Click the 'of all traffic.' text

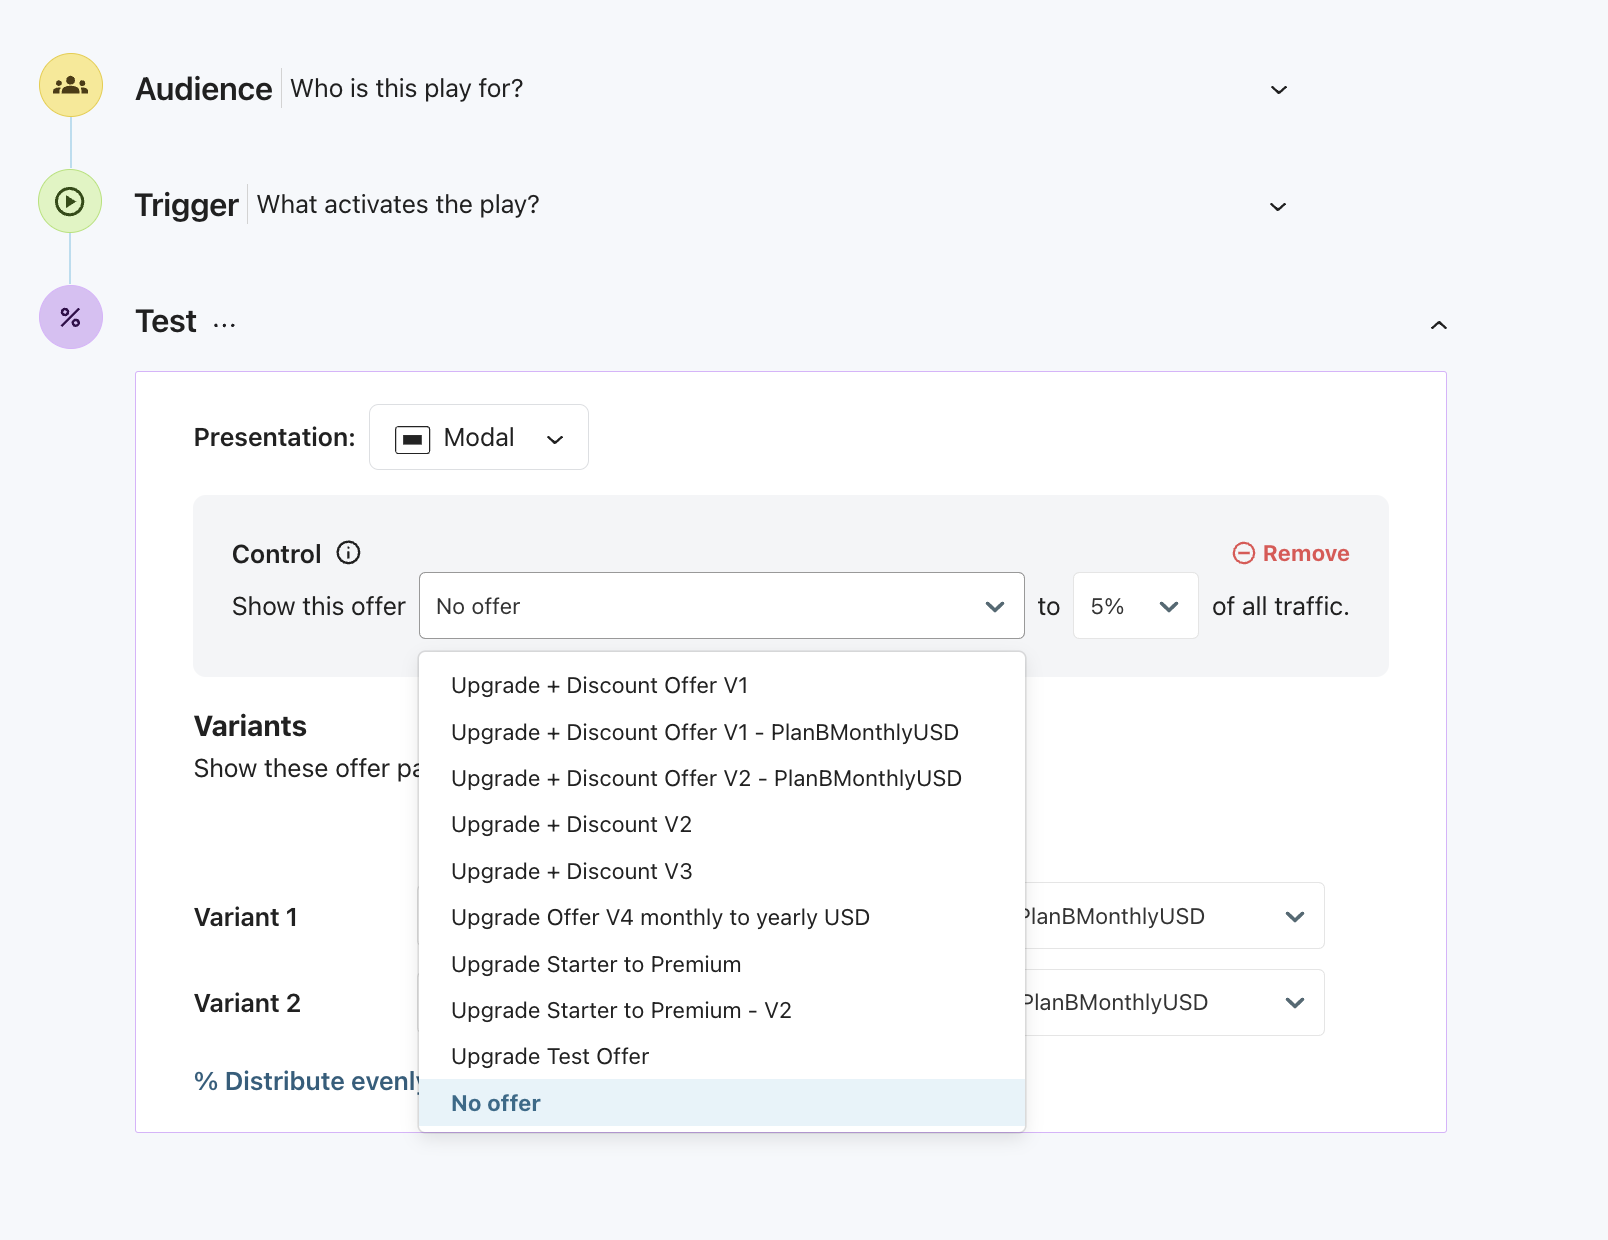(1281, 606)
